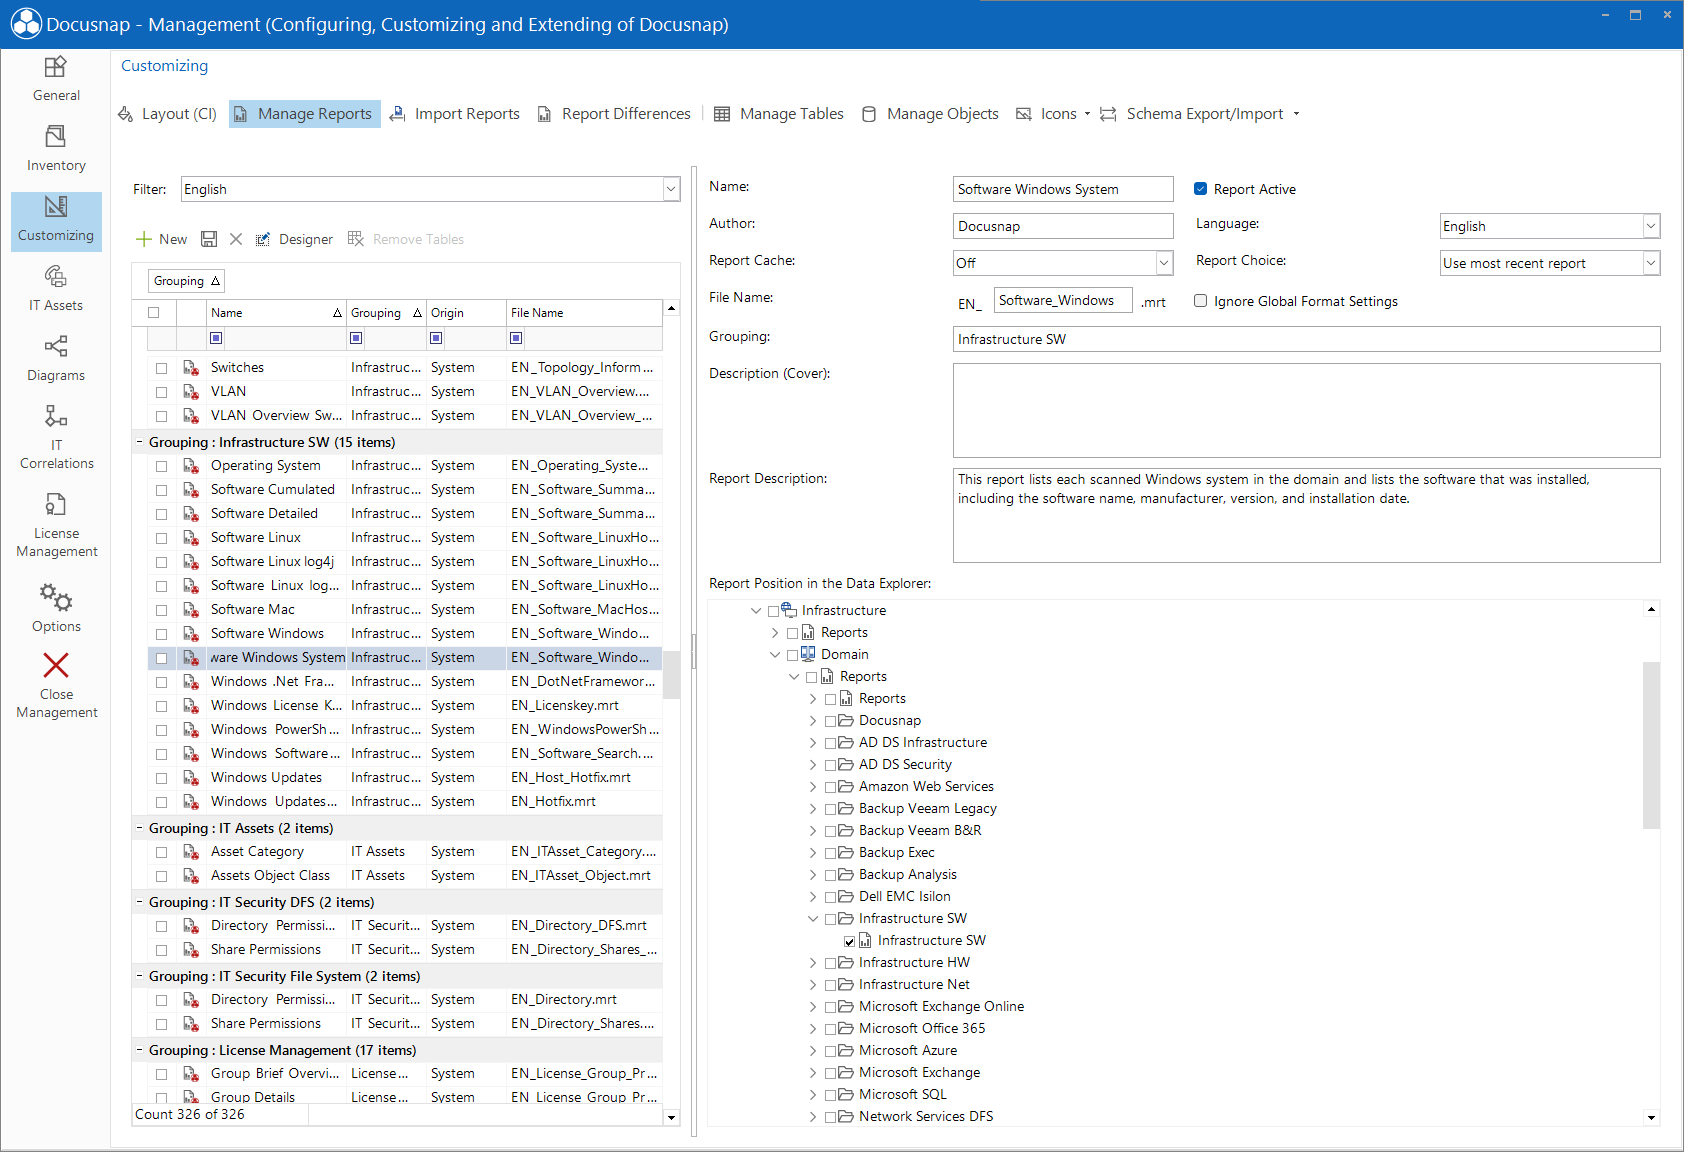The image size is (1684, 1152).
Task: Check the box for Windows Updates row
Action: click(x=161, y=778)
